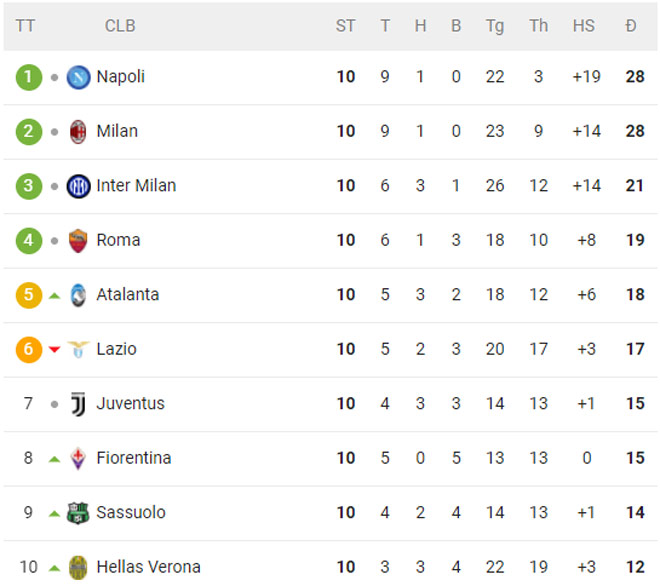Click the Lazio eagle crest icon
The height and width of the screenshot is (586, 660).
click(78, 349)
